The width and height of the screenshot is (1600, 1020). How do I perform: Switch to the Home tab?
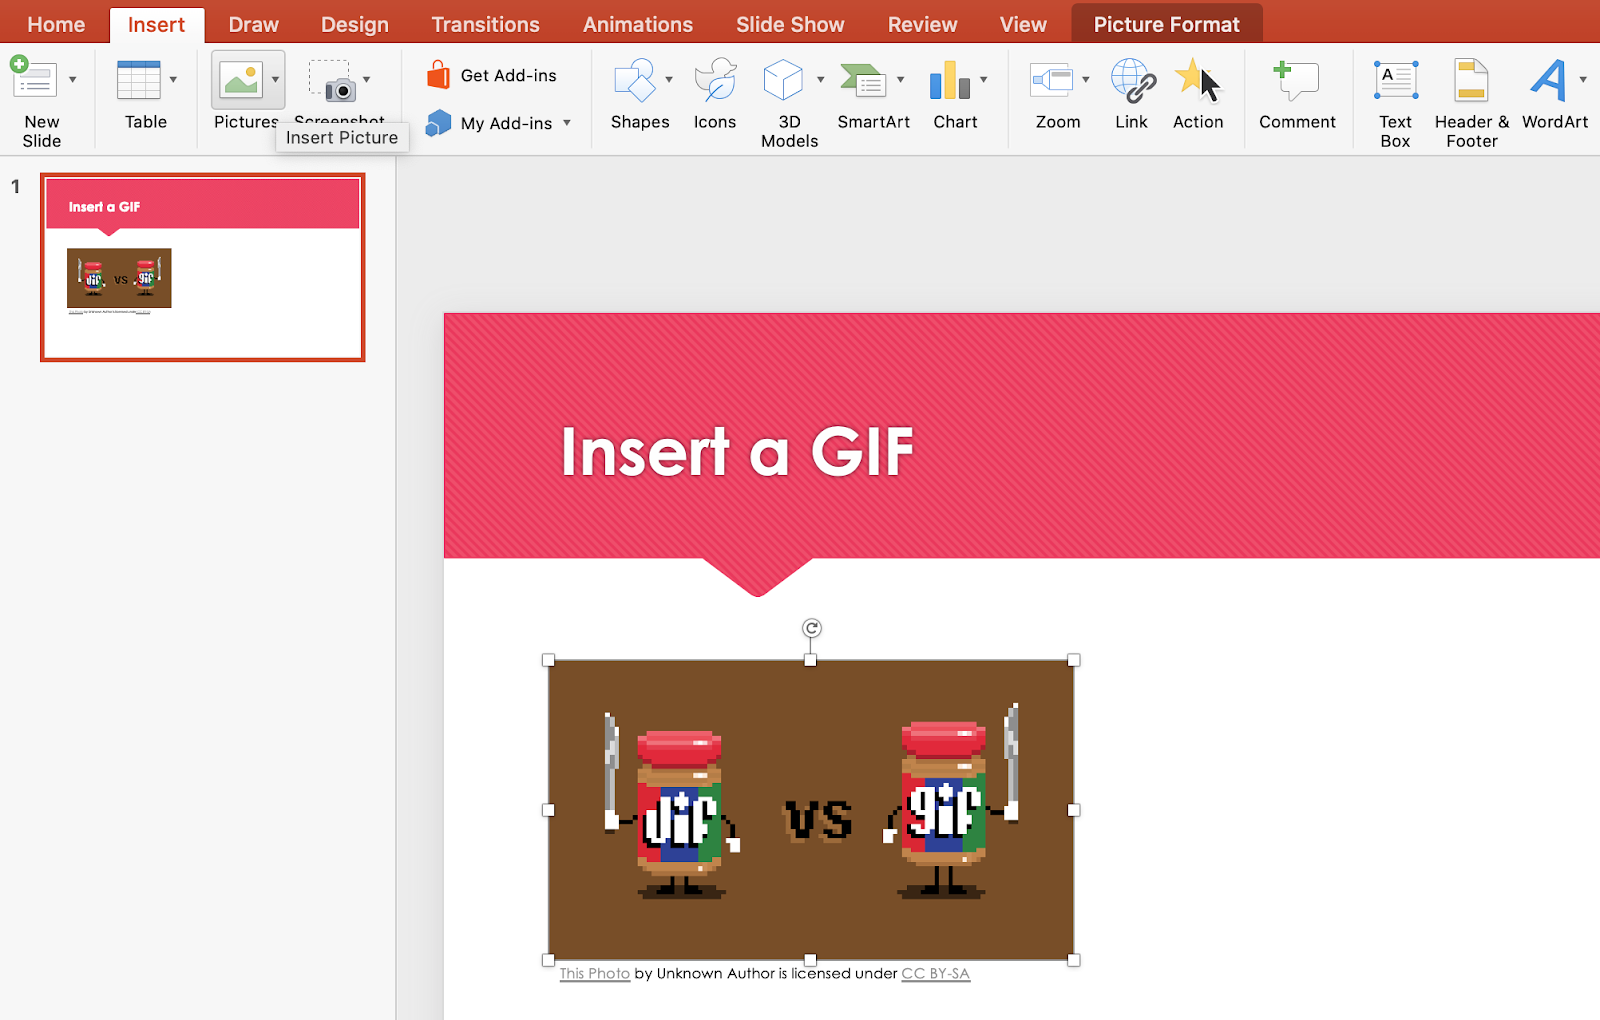56,24
